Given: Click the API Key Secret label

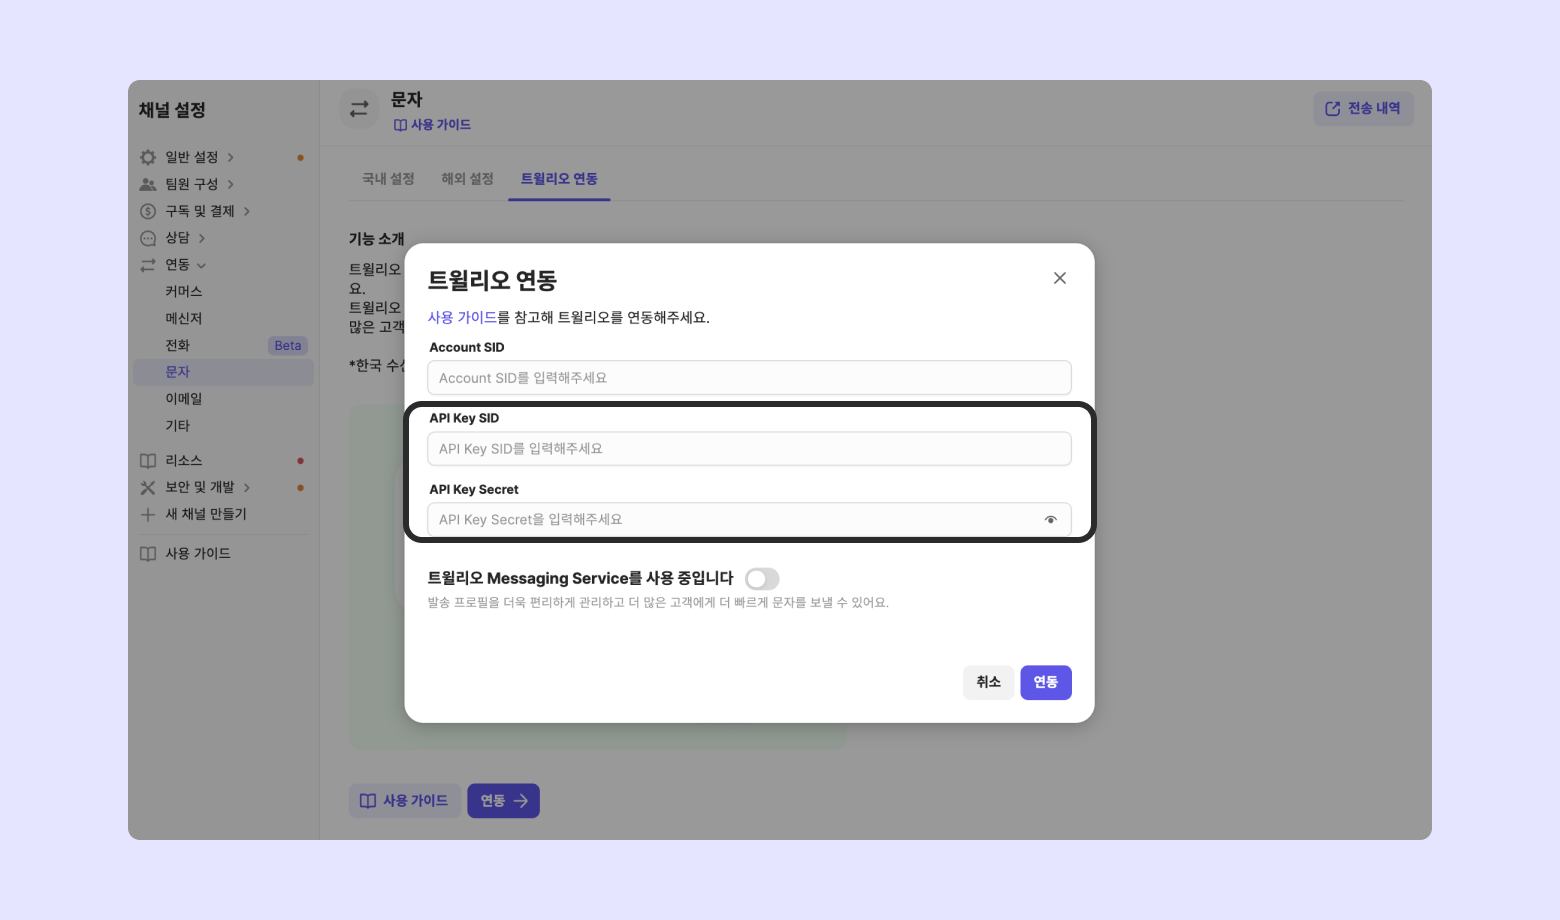Looking at the screenshot, I should [x=474, y=490].
